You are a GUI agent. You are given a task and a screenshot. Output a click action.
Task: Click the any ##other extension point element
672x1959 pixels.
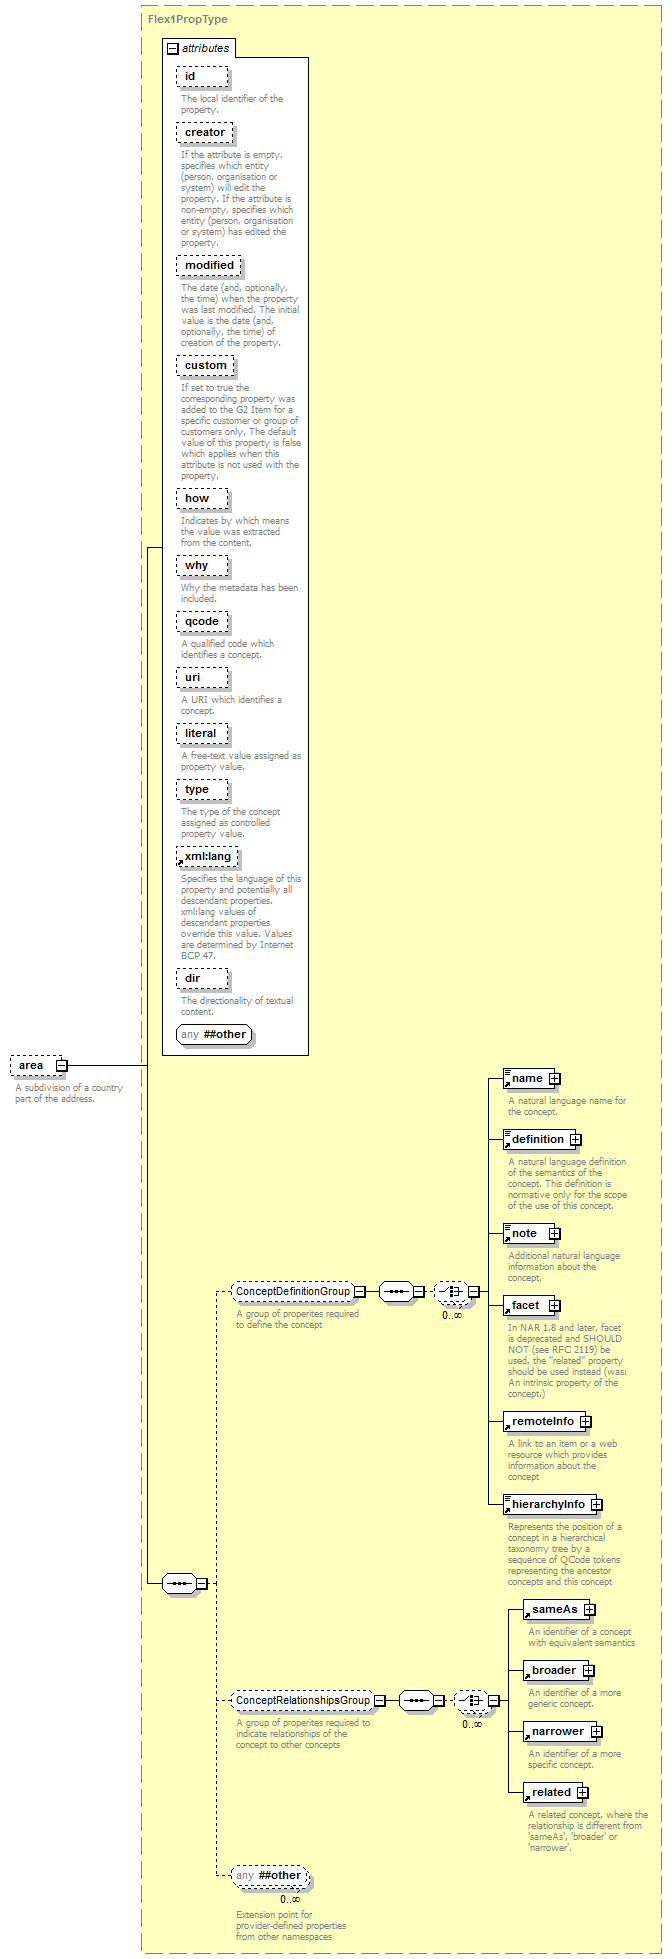click(270, 1876)
